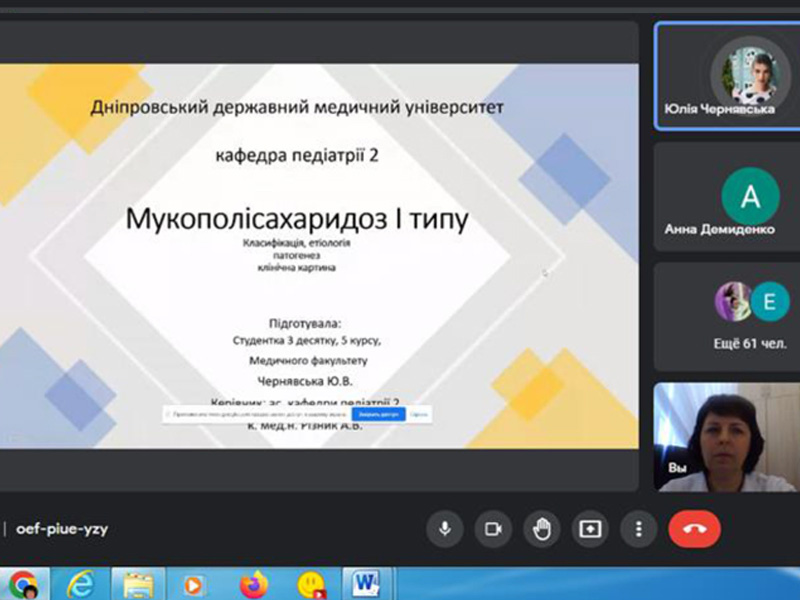800x600 pixels.
Task: Click the text link beside the blue banner button
Action: pyautogui.click(x=419, y=413)
